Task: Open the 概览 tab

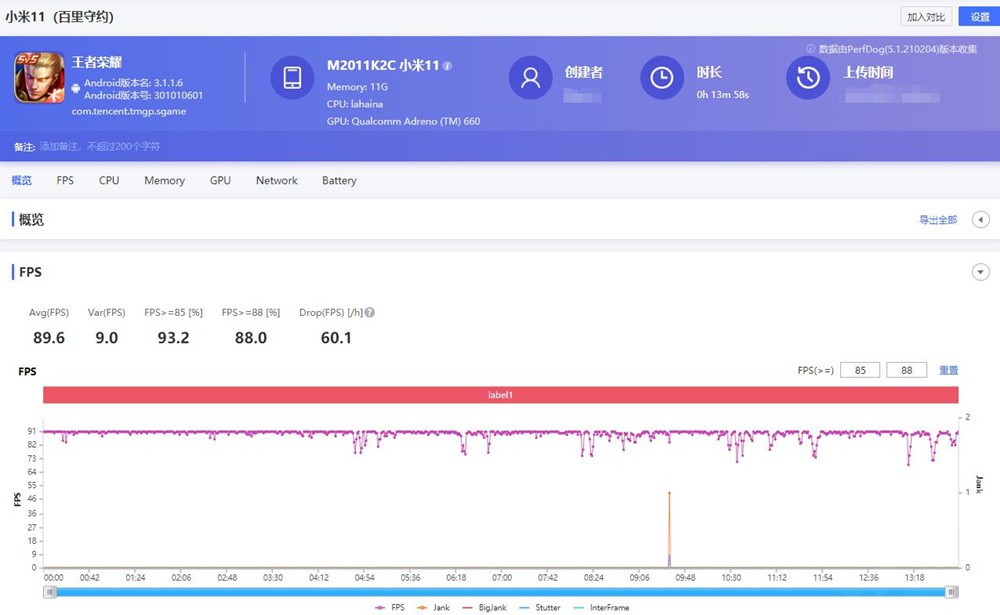Action: 21,181
